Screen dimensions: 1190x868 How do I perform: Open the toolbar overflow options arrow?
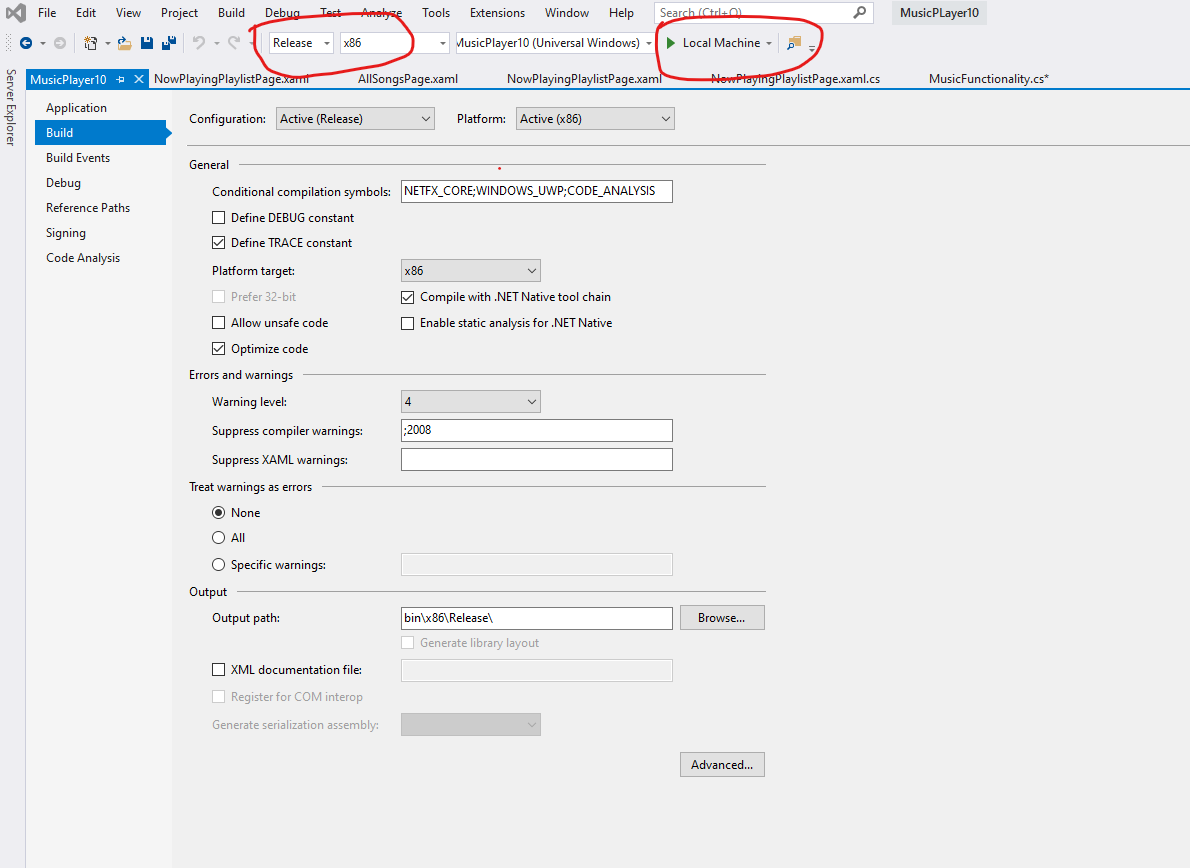(812, 48)
